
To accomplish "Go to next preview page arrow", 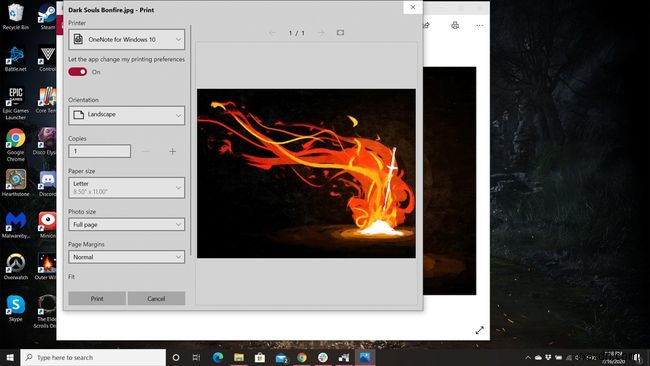I will pos(321,33).
